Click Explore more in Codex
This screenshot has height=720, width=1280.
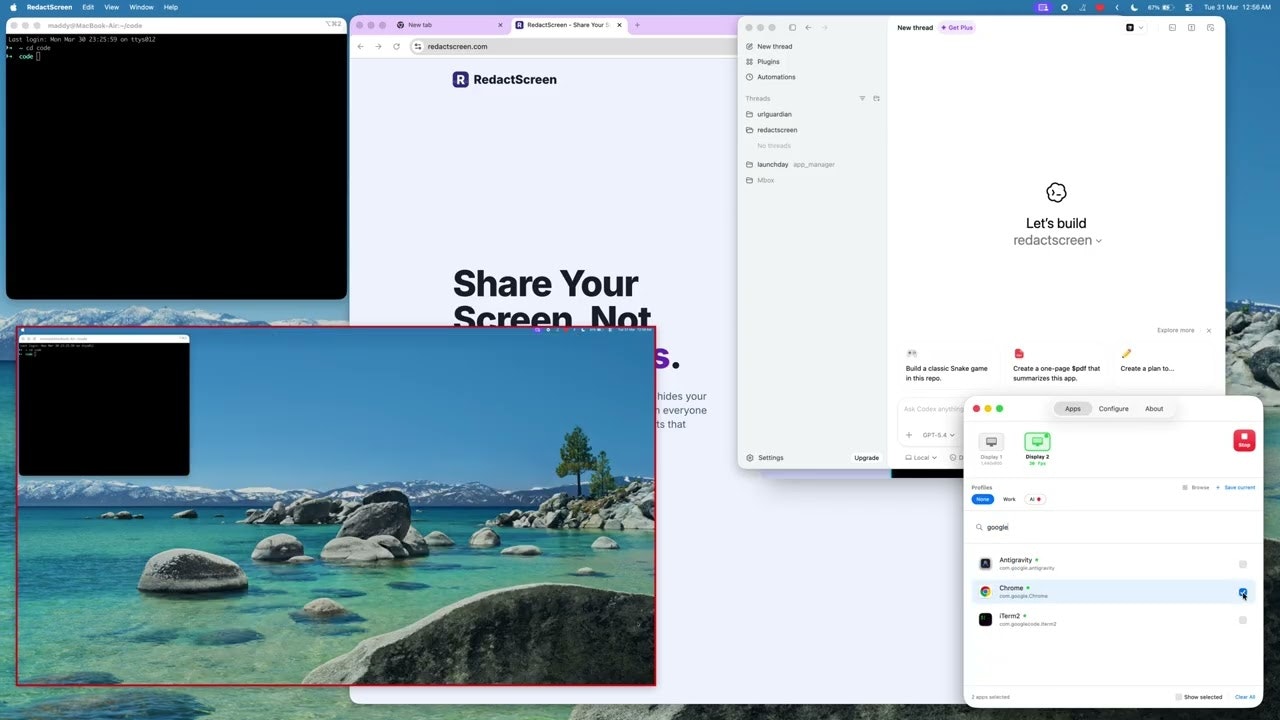pos(1176,330)
